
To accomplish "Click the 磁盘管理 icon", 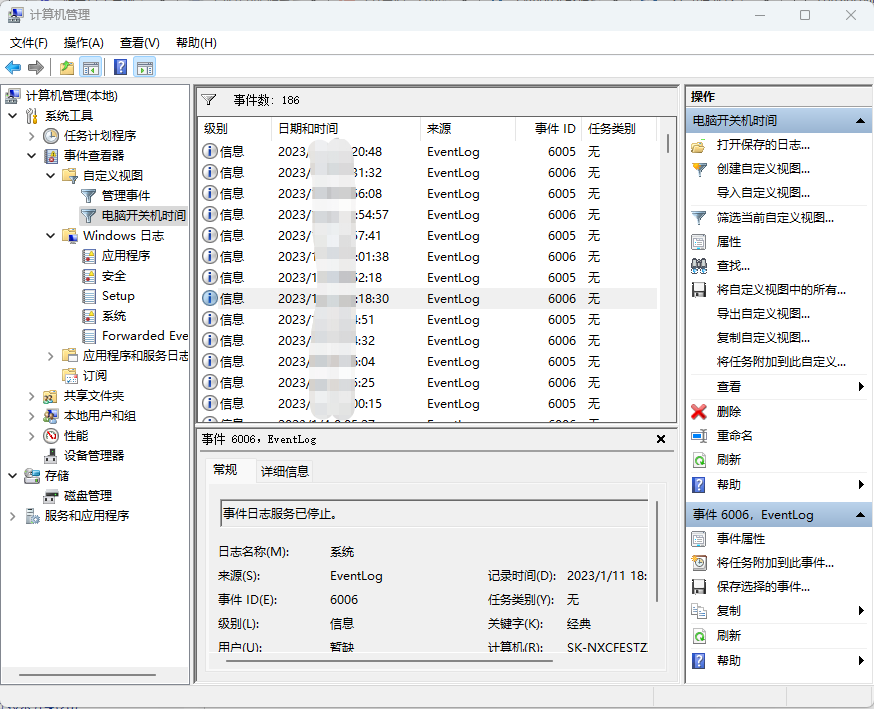I will click(x=51, y=496).
